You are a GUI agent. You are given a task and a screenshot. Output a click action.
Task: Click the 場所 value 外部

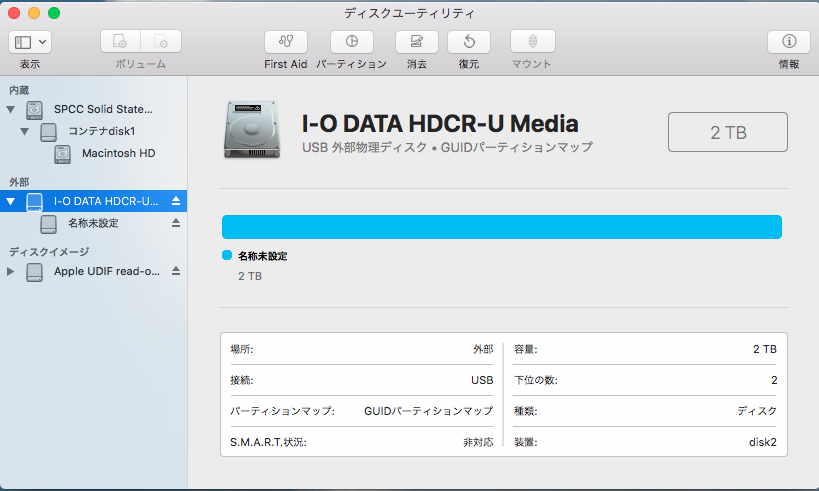(x=483, y=349)
